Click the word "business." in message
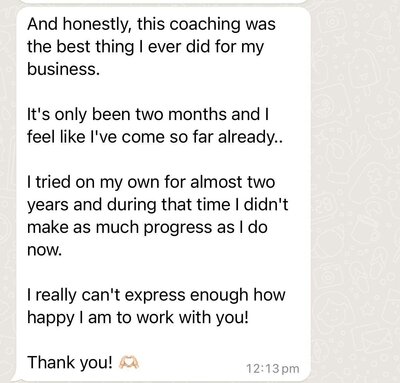The image size is (400, 383). [x=63, y=69]
